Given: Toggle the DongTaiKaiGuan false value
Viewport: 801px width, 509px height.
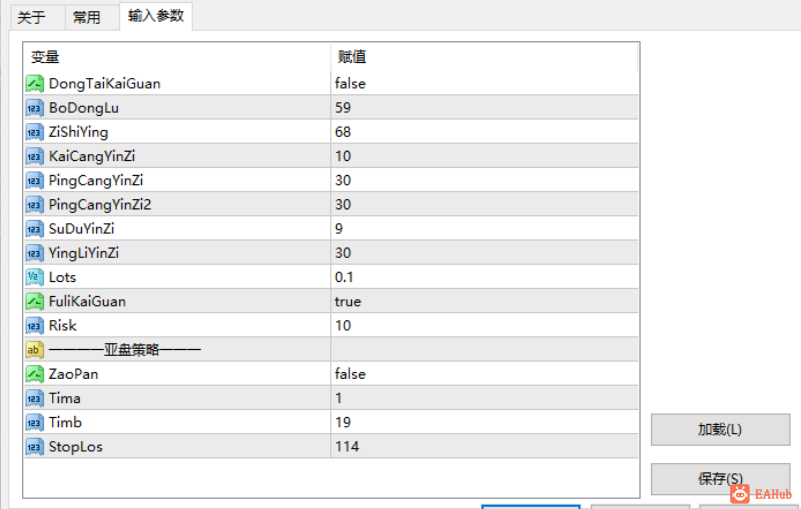Looking at the screenshot, I should (x=350, y=84).
